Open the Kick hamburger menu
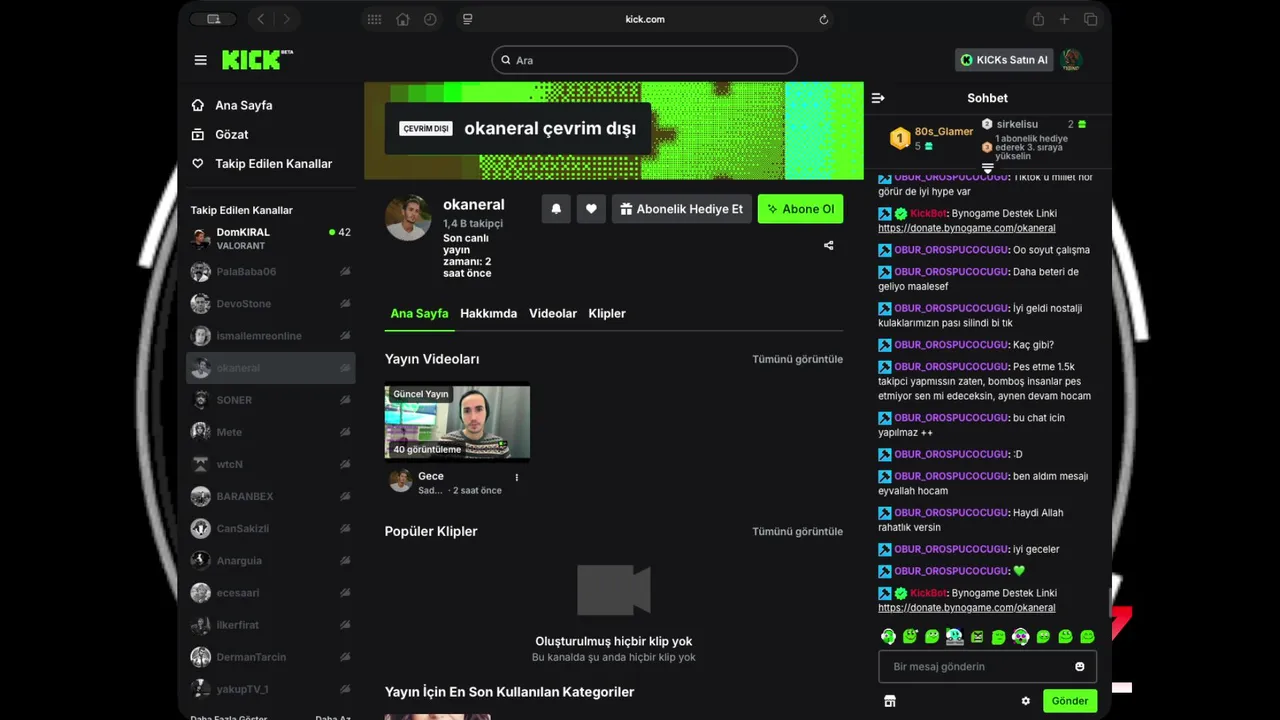Image resolution: width=1280 pixels, height=720 pixels. click(200, 60)
